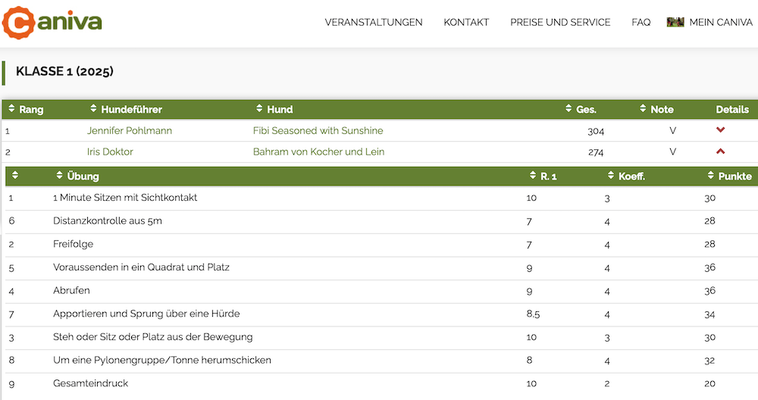
Task: Click the Mein Caniva profile image
Action: click(675, 22)
